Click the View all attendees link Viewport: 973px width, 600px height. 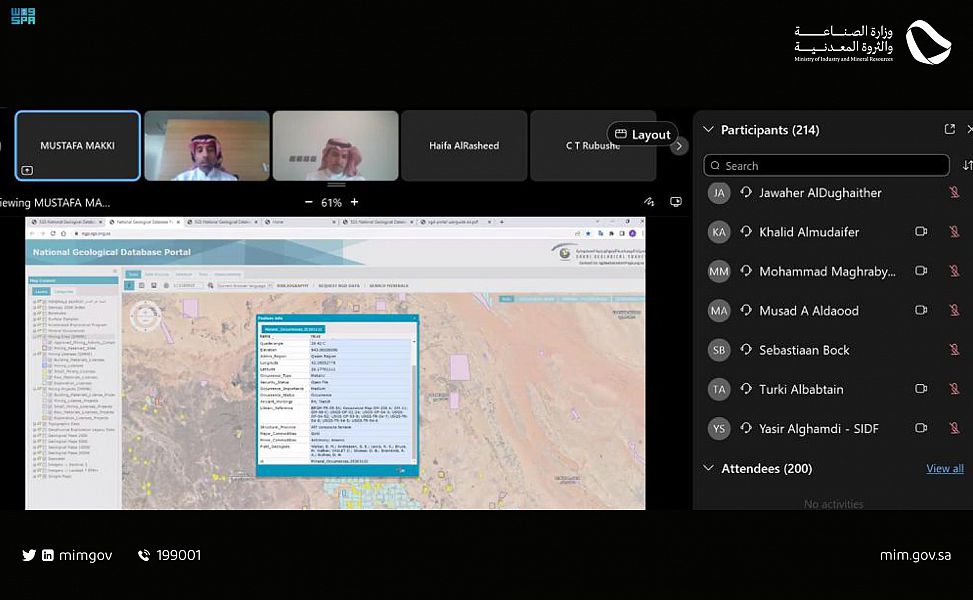(944, 468)
